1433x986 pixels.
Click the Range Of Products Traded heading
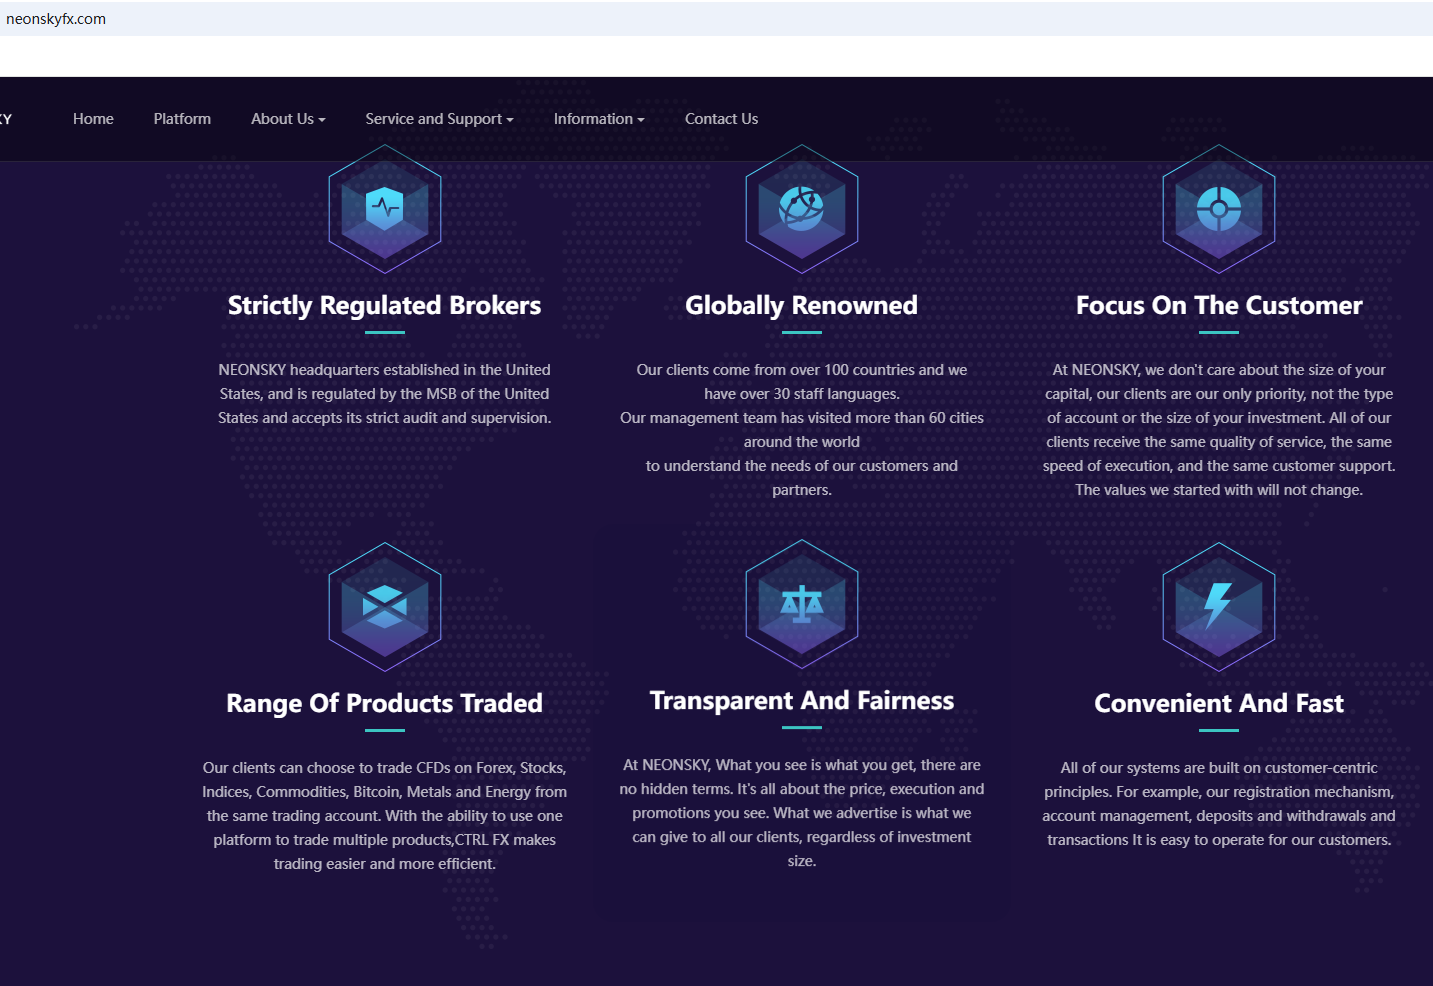[385, 703]
